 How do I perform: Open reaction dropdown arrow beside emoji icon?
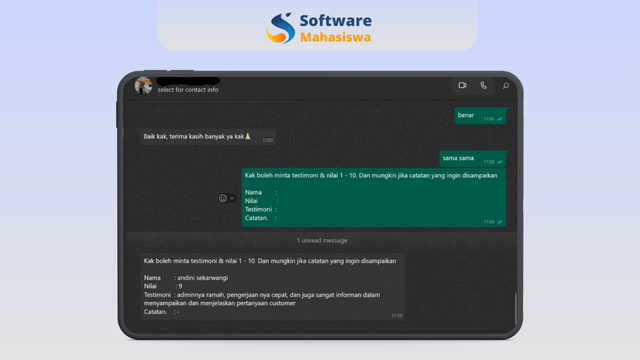point(232,198)
